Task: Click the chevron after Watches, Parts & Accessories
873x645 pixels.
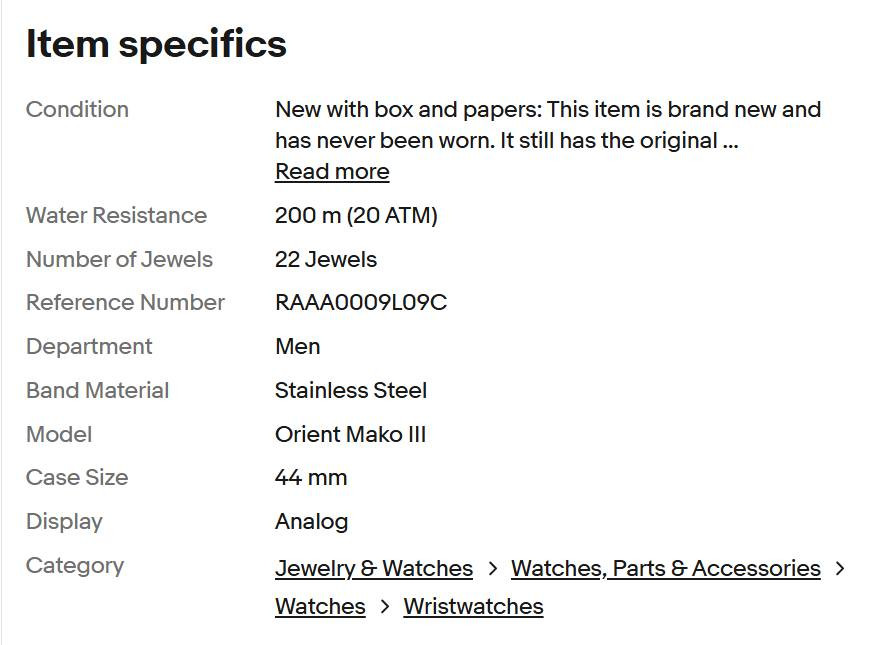Action: coord(840,568)
